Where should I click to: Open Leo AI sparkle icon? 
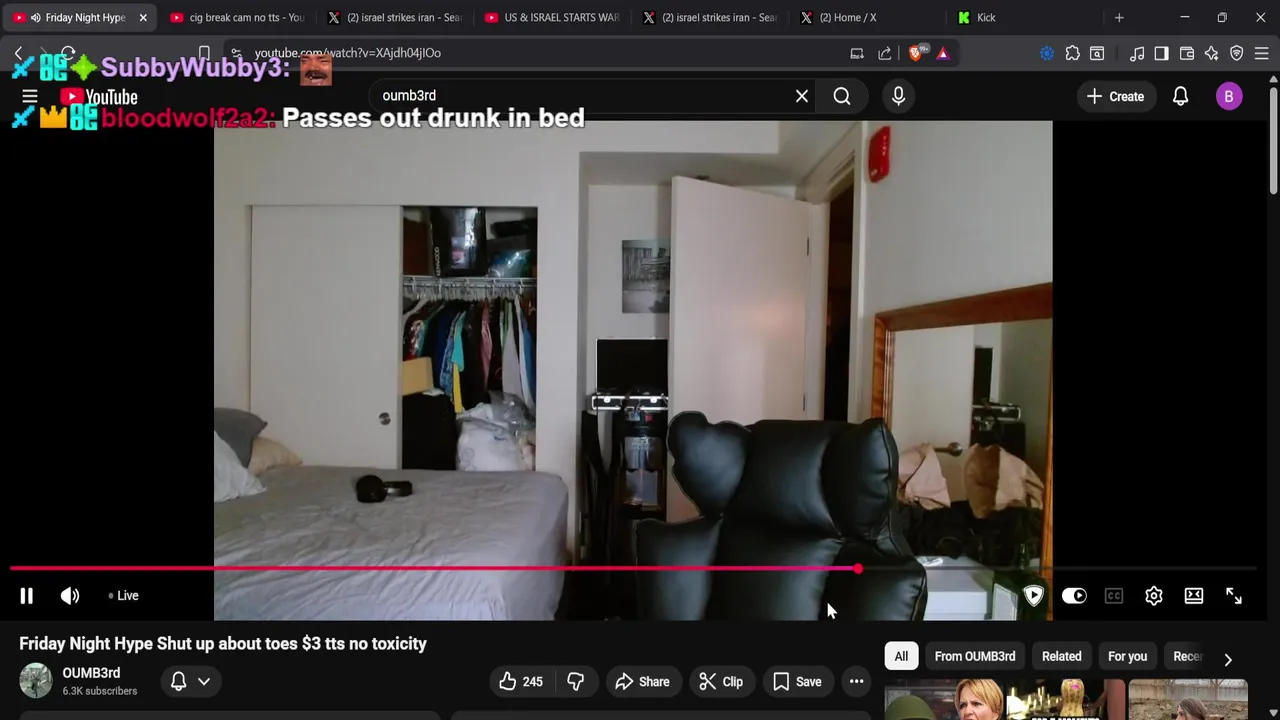(x=1212, y=53)
